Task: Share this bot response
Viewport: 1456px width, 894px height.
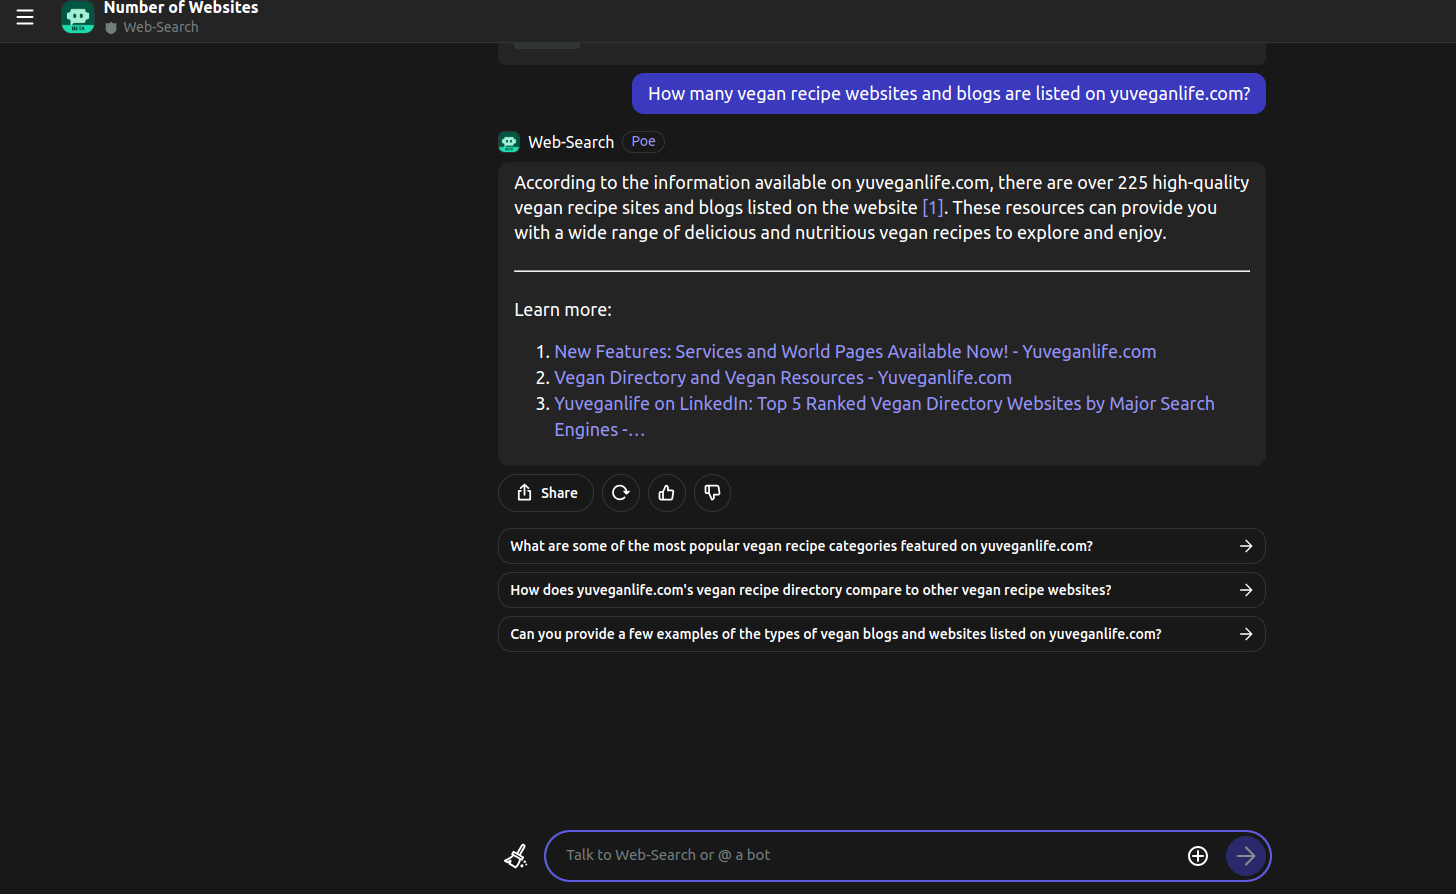Action: pos(546,493)
